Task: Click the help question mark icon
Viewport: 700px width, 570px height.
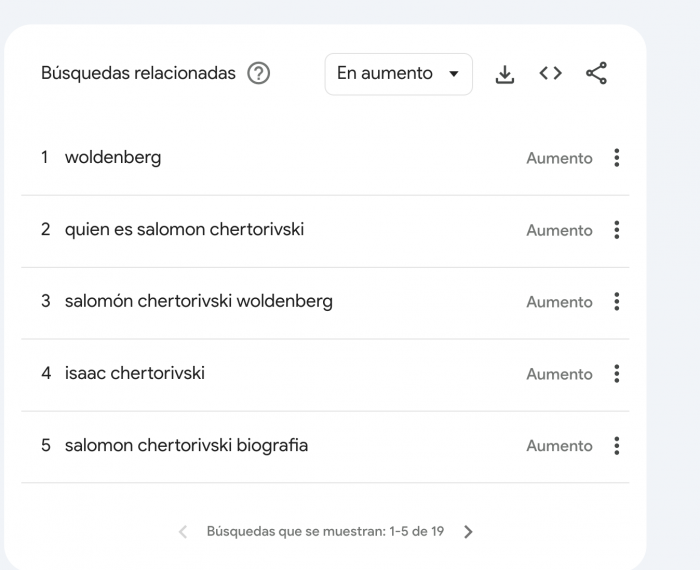Action: 259,74
